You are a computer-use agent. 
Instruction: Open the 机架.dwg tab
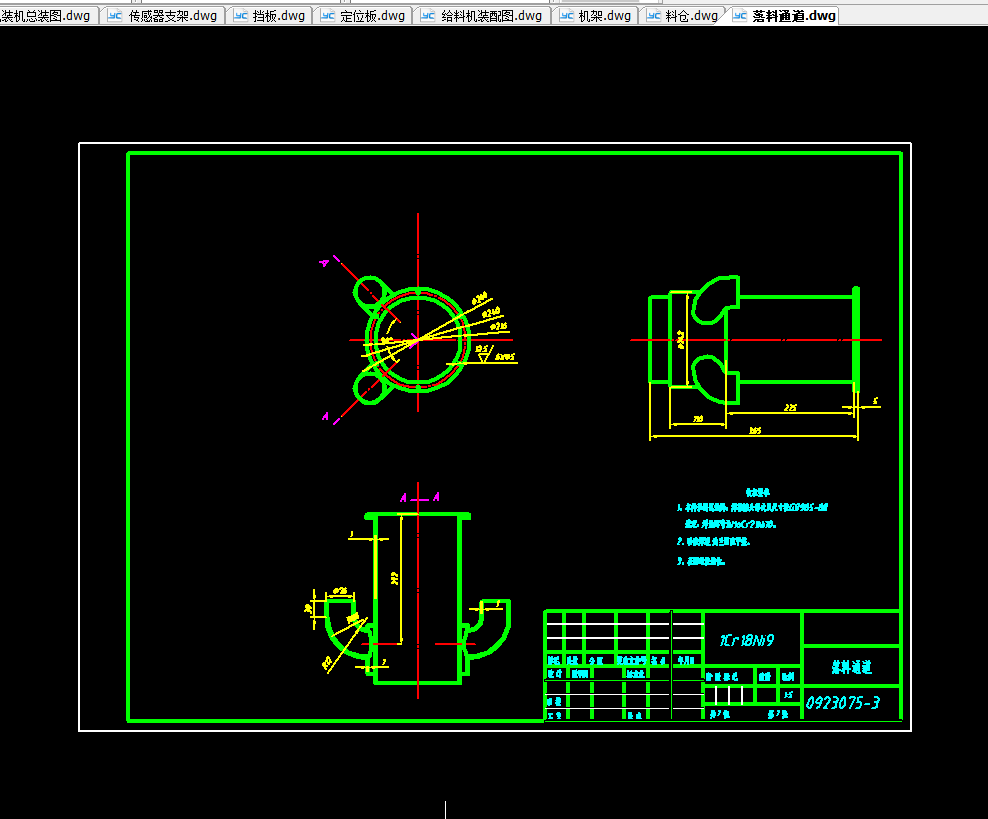tap(595, 16)
